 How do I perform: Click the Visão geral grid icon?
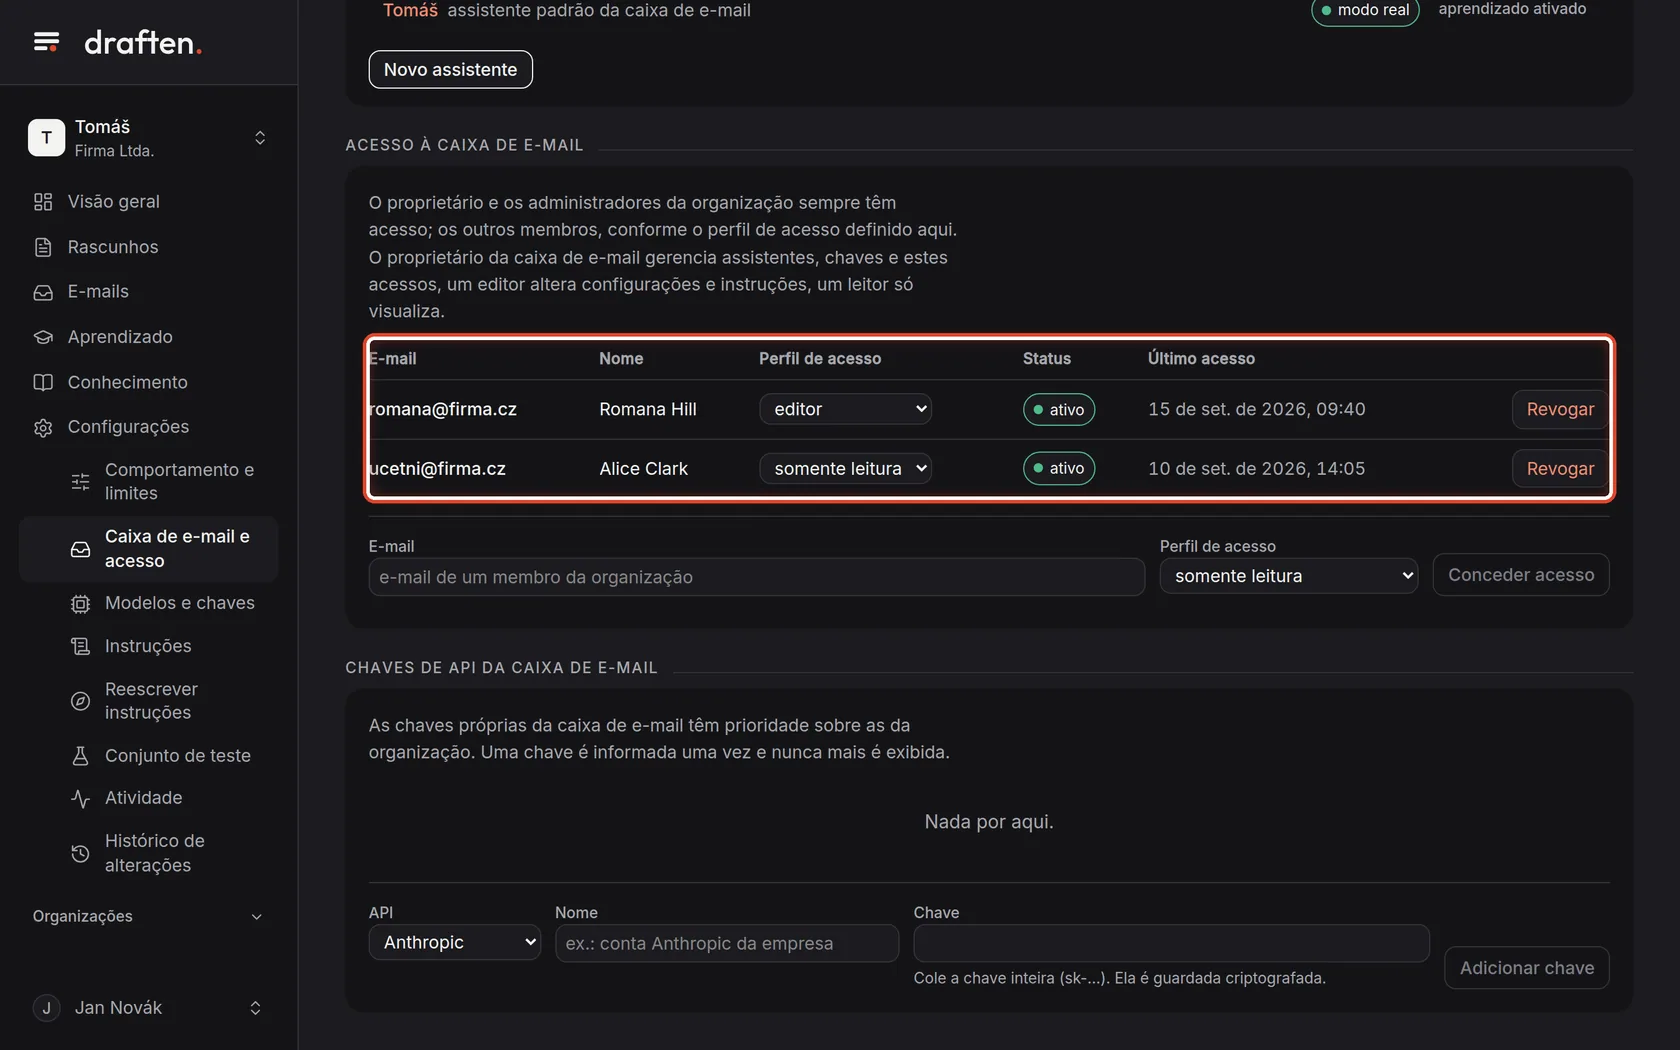[43, 202]
